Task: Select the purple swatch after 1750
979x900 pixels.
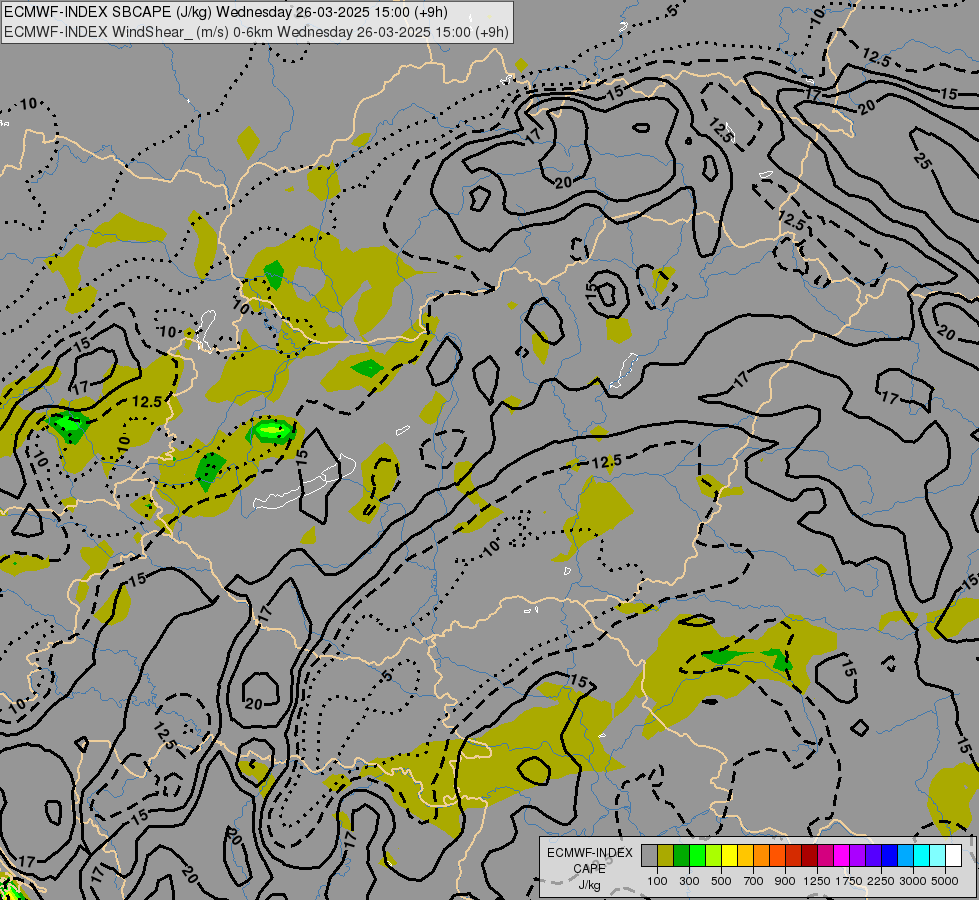Action: click(858, 856)
